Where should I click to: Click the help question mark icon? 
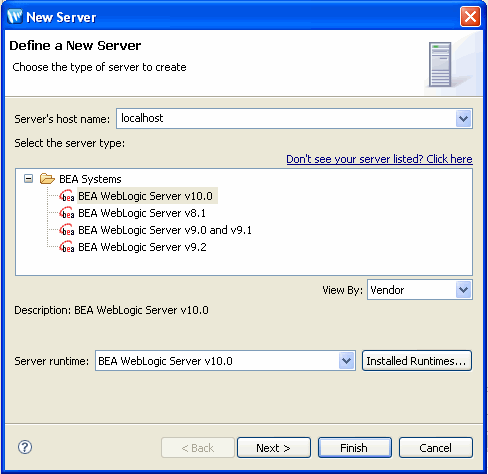(x=25, y=447)
